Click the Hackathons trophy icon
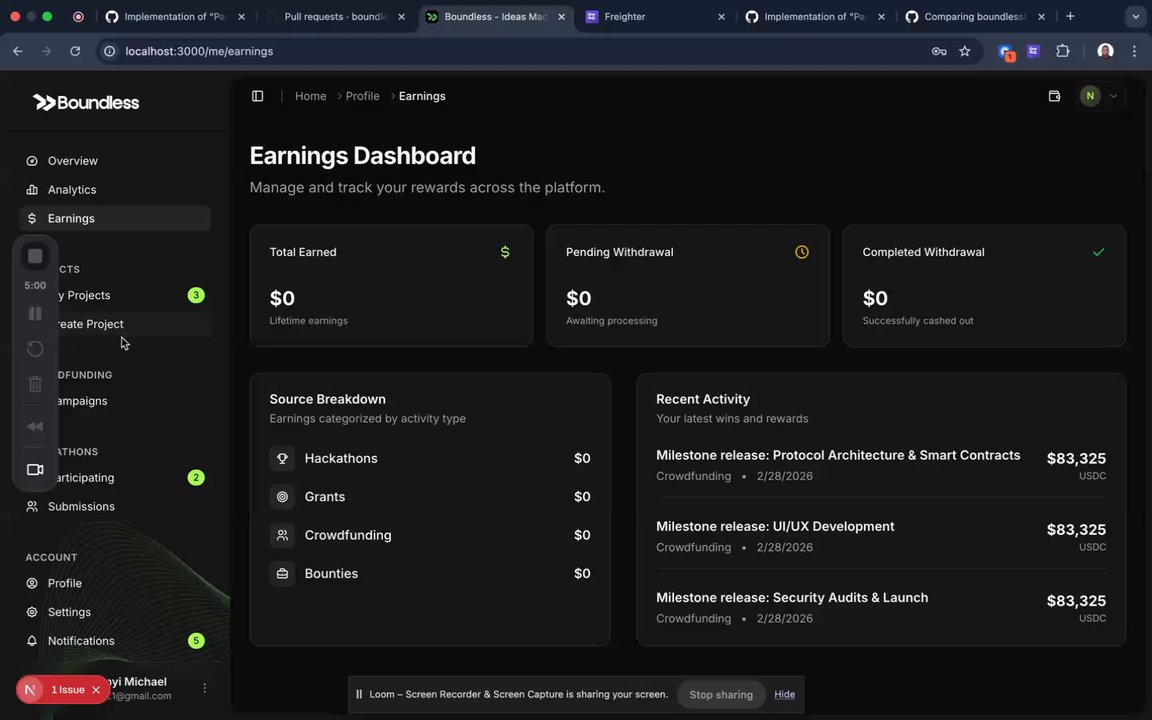 pyautogui.click(x=282, y=458)
